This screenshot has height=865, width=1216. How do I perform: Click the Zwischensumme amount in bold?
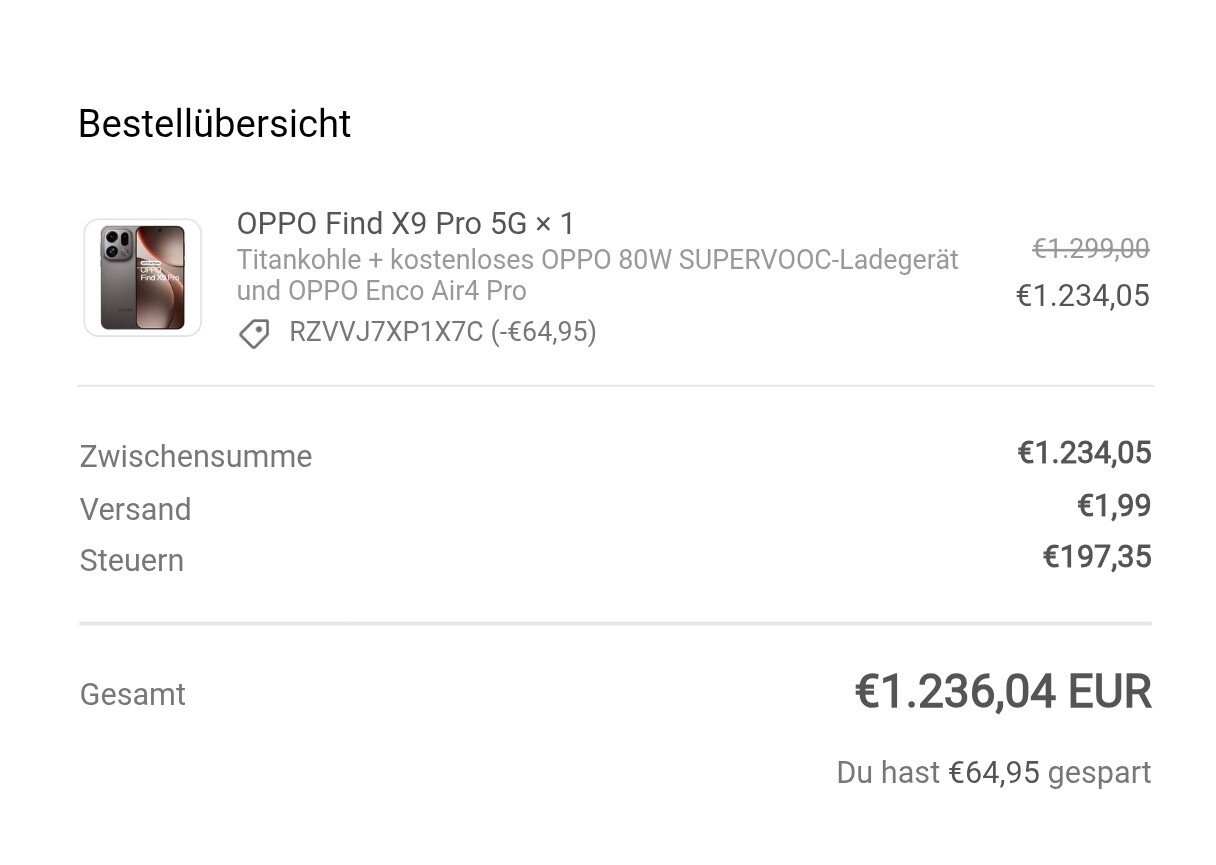point(1084,453)
